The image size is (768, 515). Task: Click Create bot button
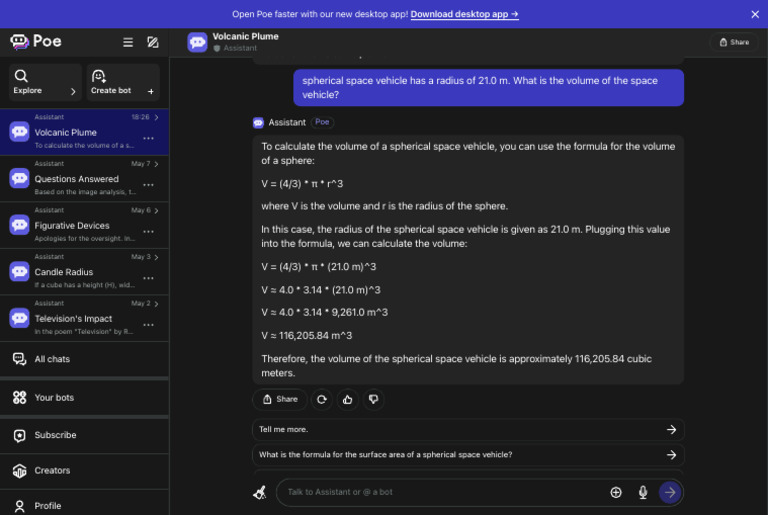coord(123,82)
